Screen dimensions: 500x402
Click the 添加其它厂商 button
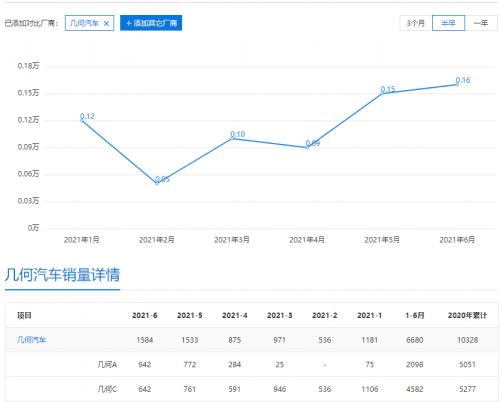(151, 23)
